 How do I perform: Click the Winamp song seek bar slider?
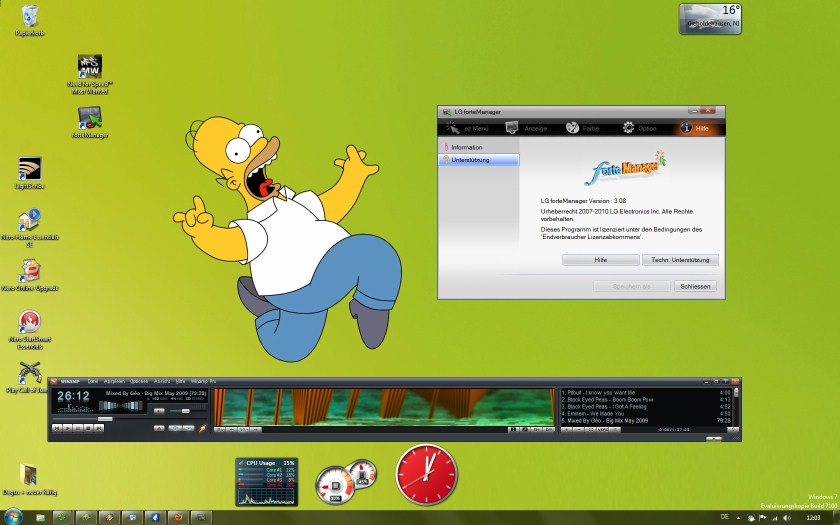tap(105, 419)
